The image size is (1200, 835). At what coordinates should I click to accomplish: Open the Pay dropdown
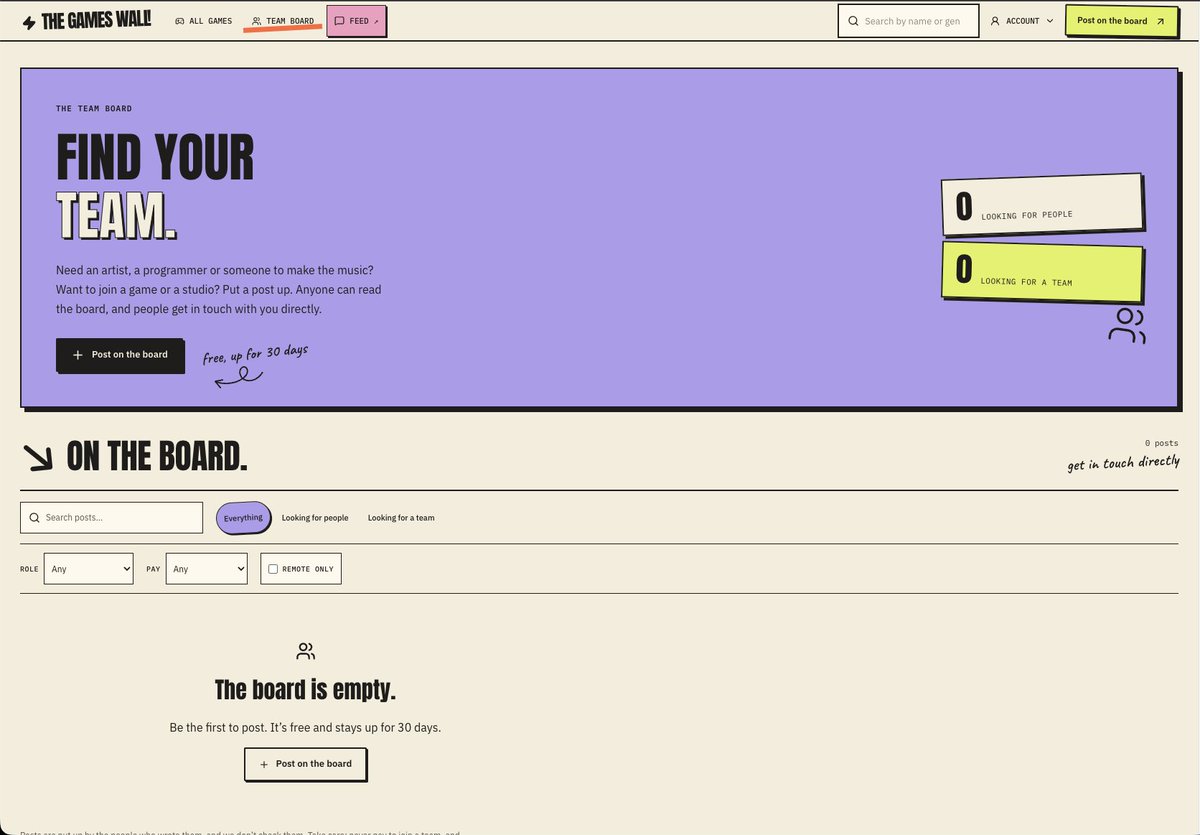[206, 569]
